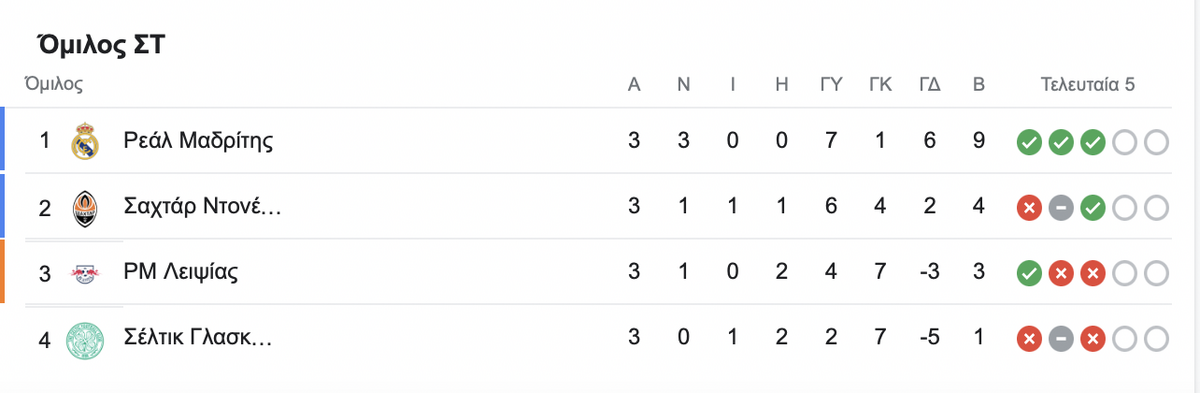1200x393 pixels.
Task: Click Shakhtar's red loss X icon
Action: 1029,208
